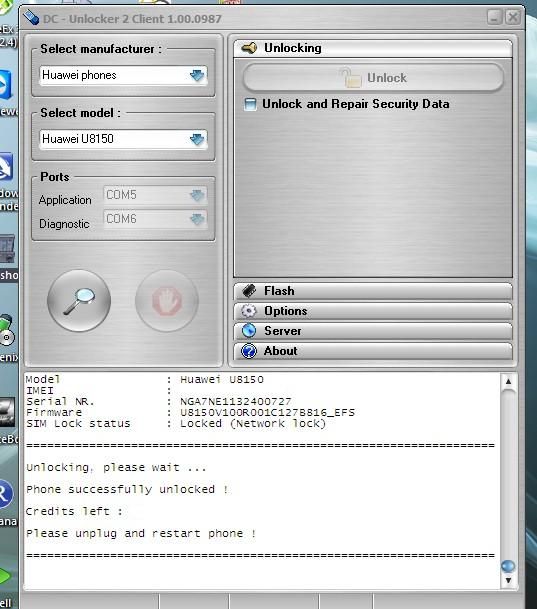This screenshot has height=609, width=537.
Task: Click the serial number NGA7NE1132400727 text
Action: point(236,401)
